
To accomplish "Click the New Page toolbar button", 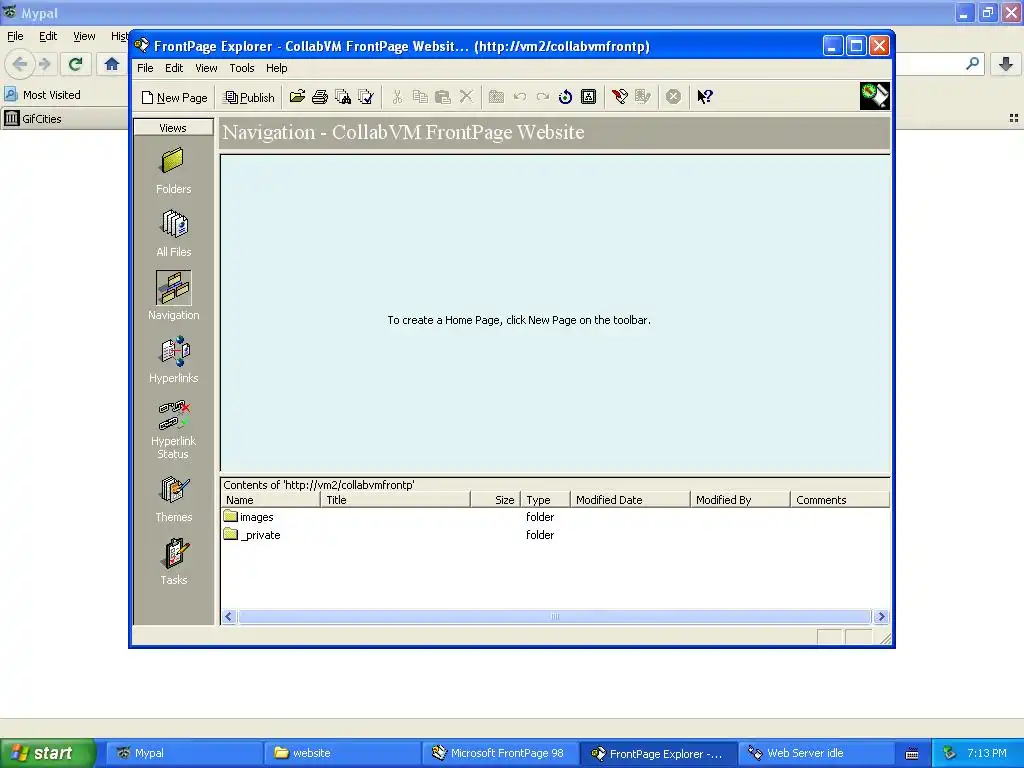I will [174, 97].
